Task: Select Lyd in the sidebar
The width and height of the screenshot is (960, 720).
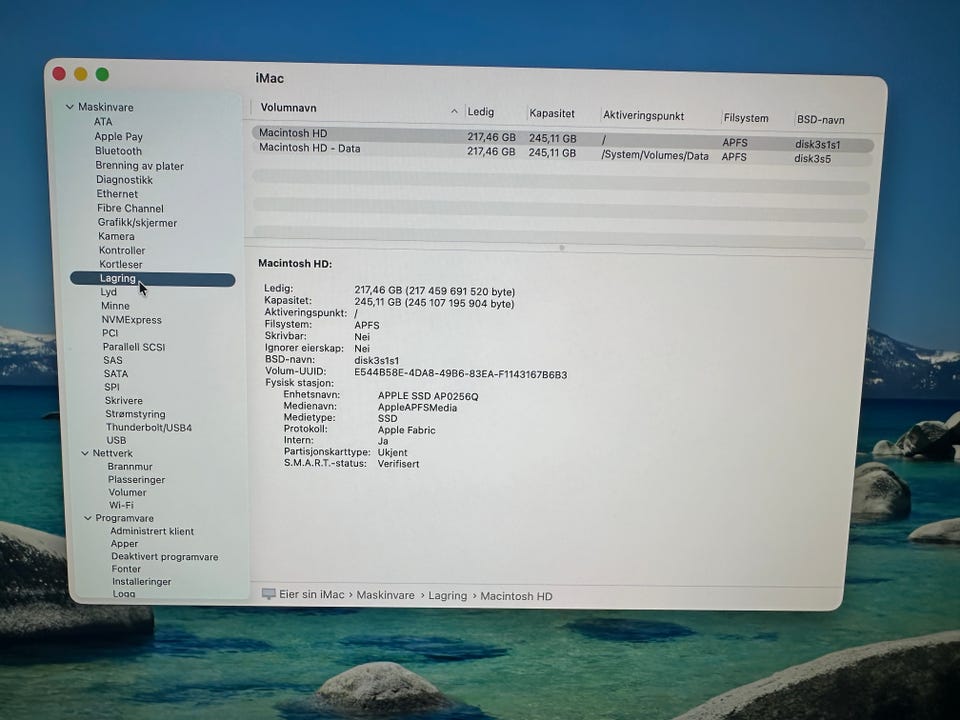Action: click(x=108, y=292)
